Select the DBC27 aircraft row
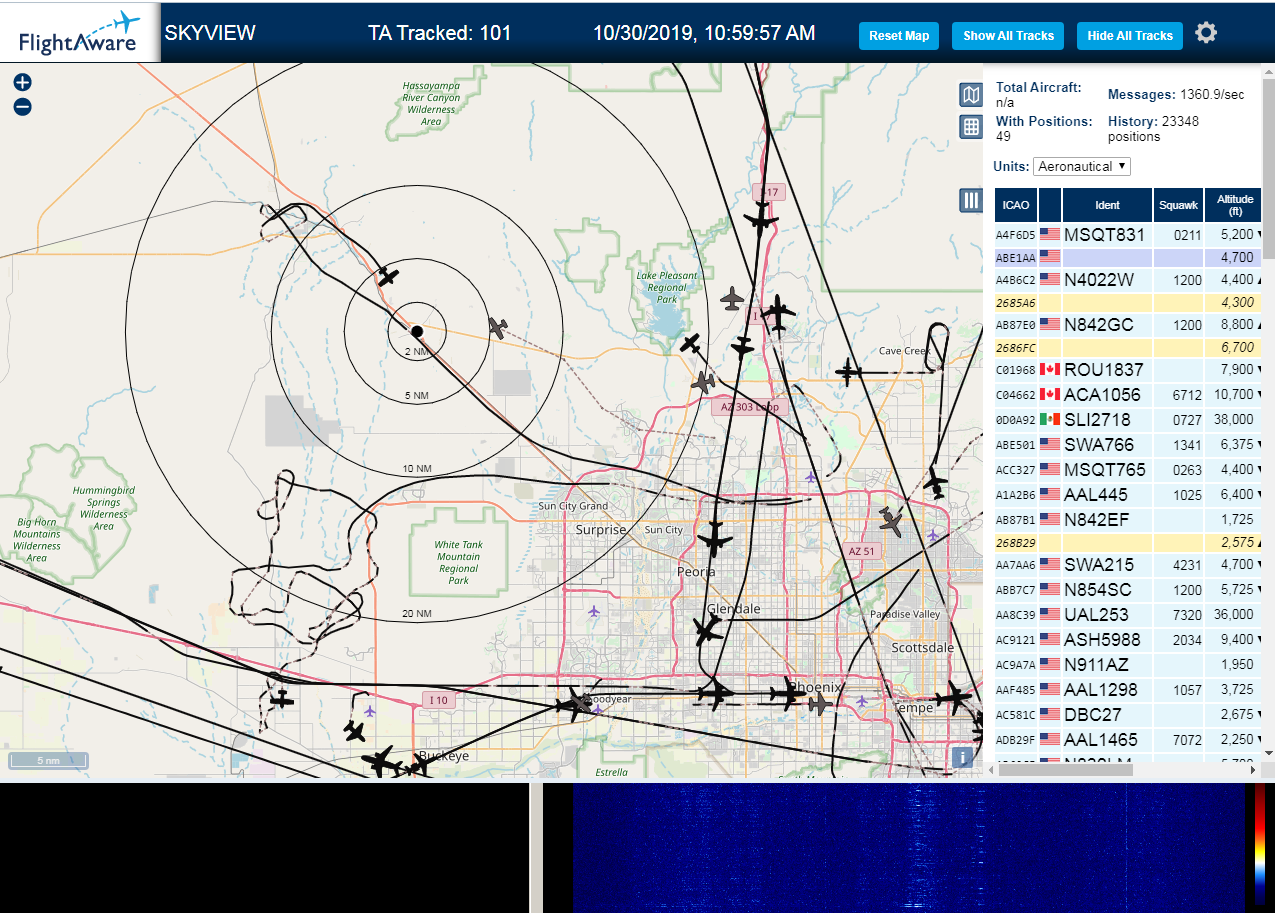This screenshot has width=1275, height=913. (x=1129, y=715)
